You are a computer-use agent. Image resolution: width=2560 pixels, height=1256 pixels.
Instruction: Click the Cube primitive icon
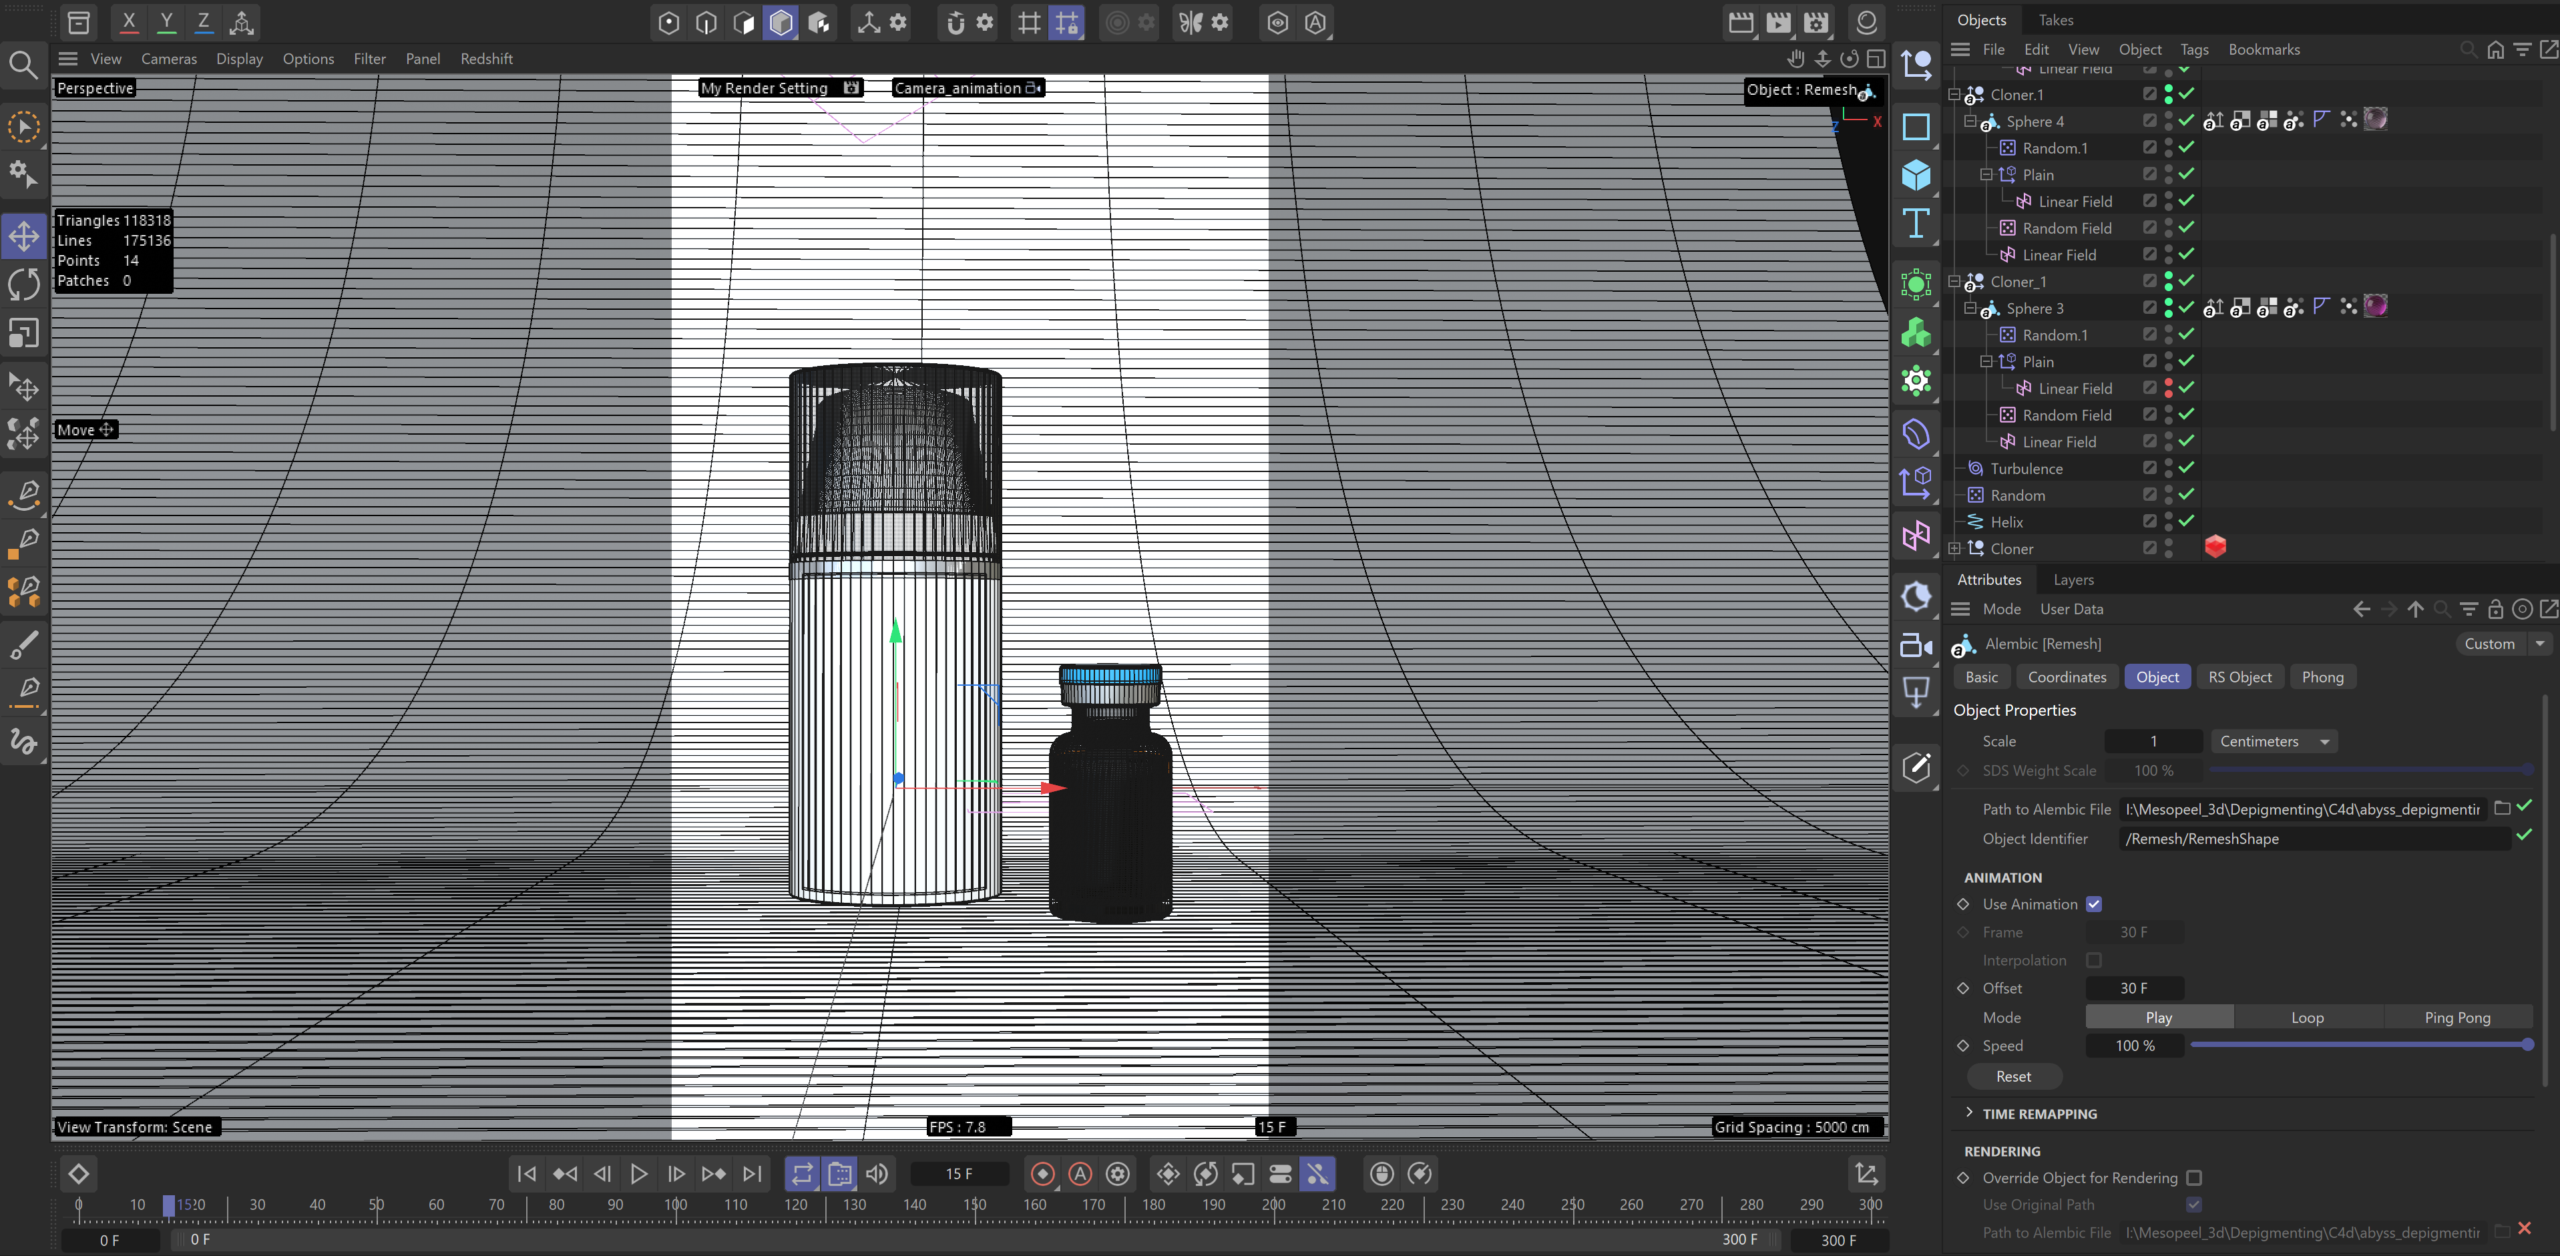[1916, 175]
